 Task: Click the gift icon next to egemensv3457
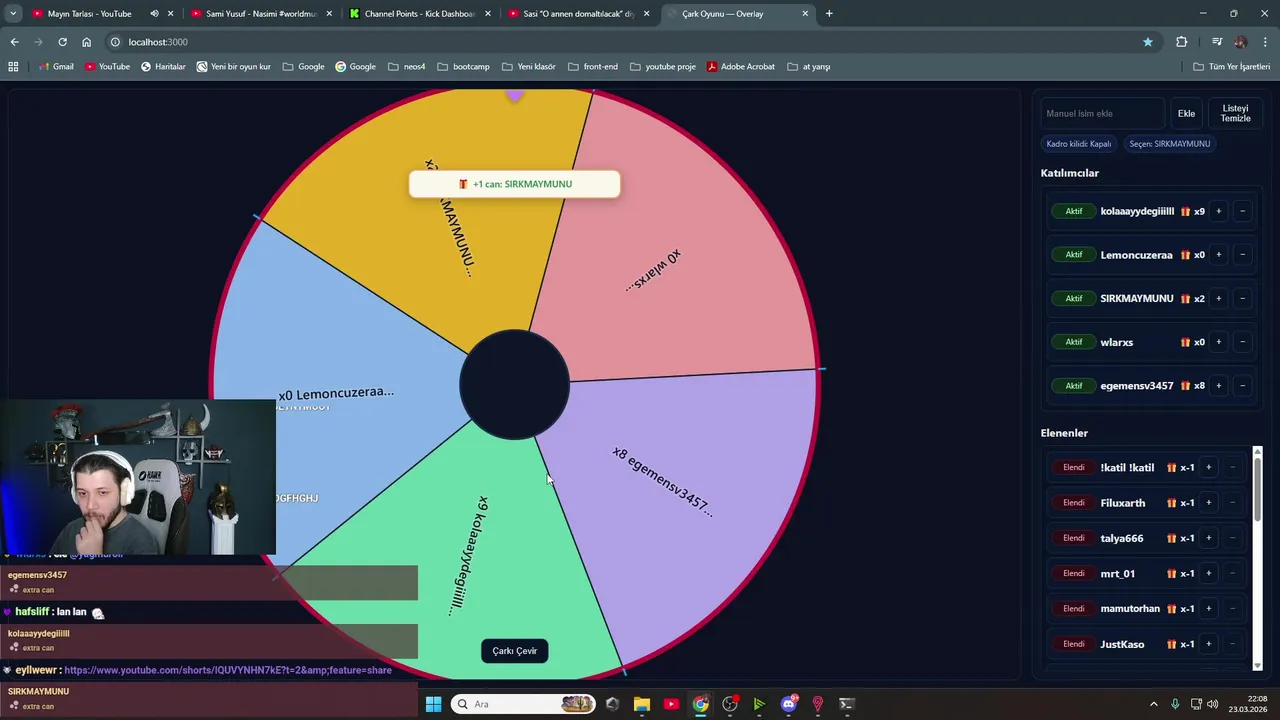pos(1185,385)
